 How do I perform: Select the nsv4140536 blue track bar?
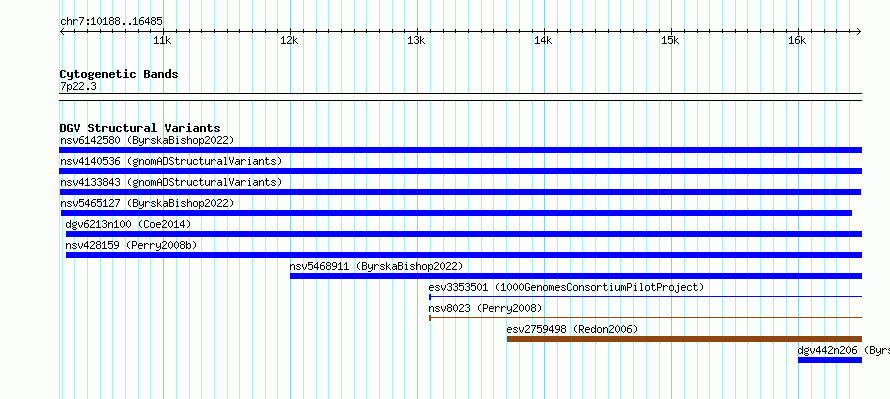(460, 171)
